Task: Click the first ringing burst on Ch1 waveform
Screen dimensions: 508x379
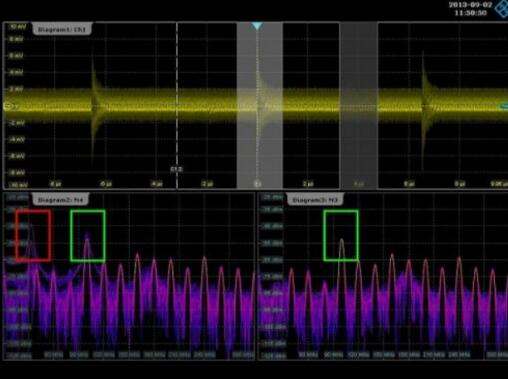Action: click(95, 107)
